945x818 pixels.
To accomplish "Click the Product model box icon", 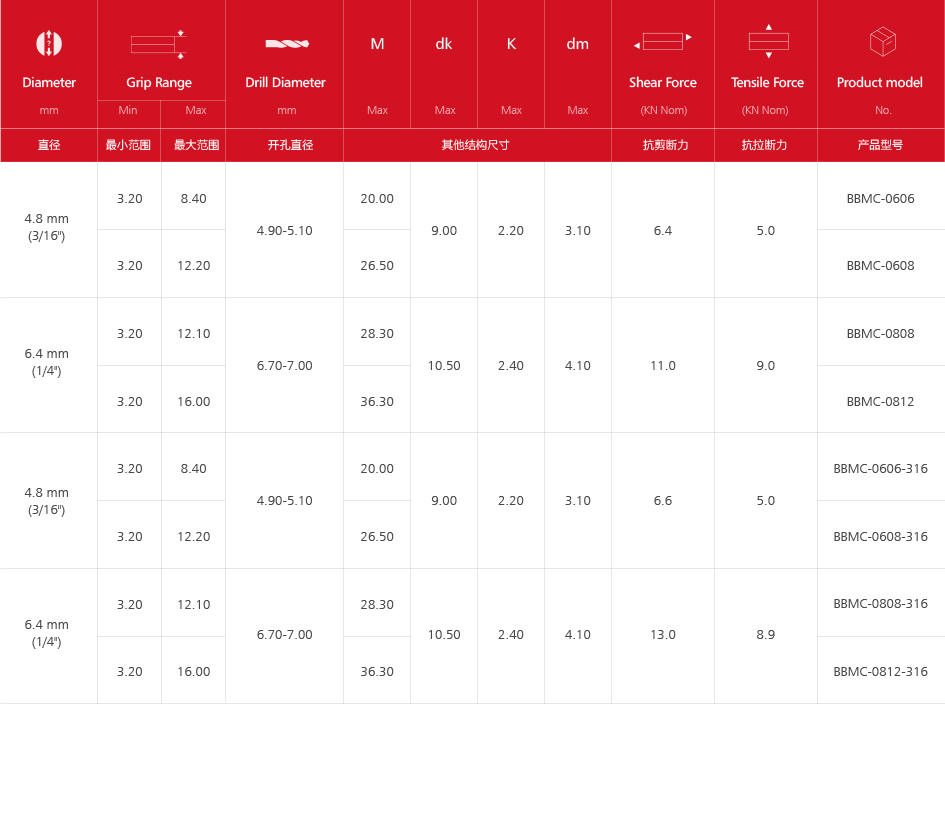I will (x=882, y=42).
